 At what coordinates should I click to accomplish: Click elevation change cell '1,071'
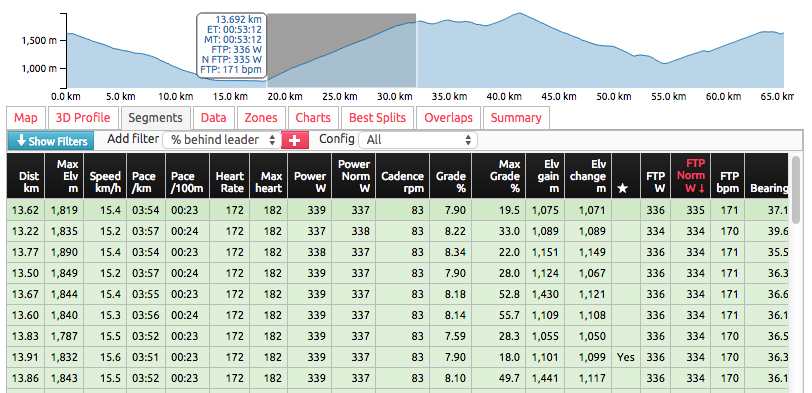588,210
